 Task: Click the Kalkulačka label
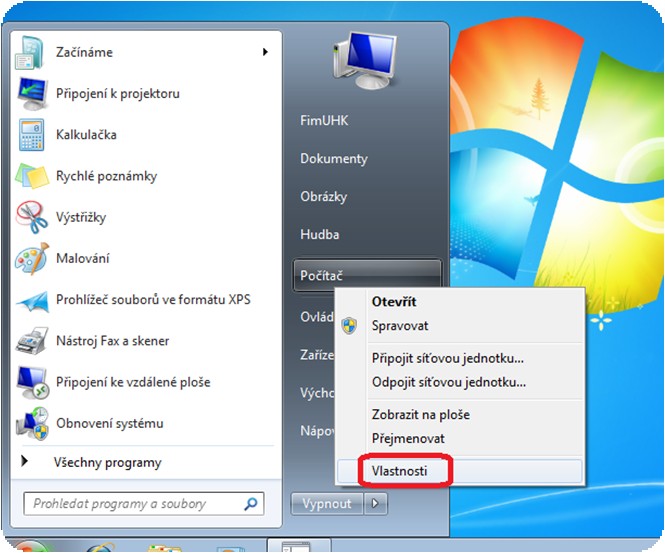(x=86, y=135)
